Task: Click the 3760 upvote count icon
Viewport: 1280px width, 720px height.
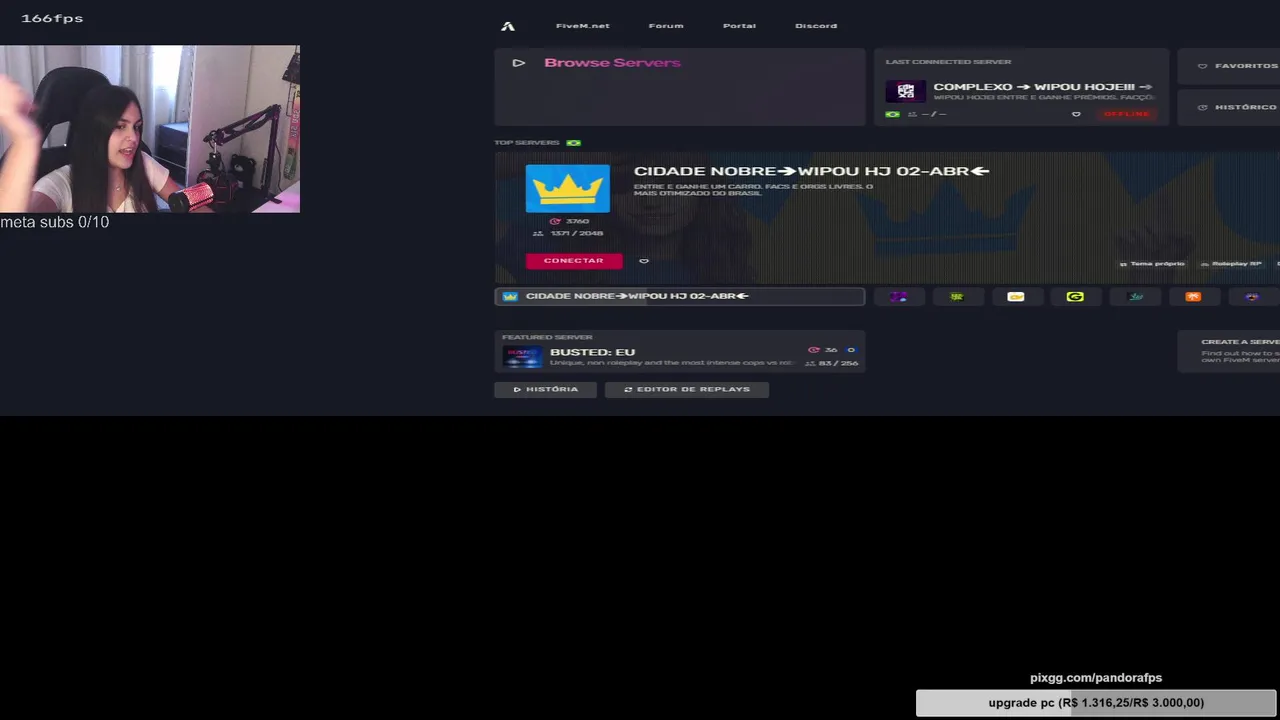Action: pos(555,221)
